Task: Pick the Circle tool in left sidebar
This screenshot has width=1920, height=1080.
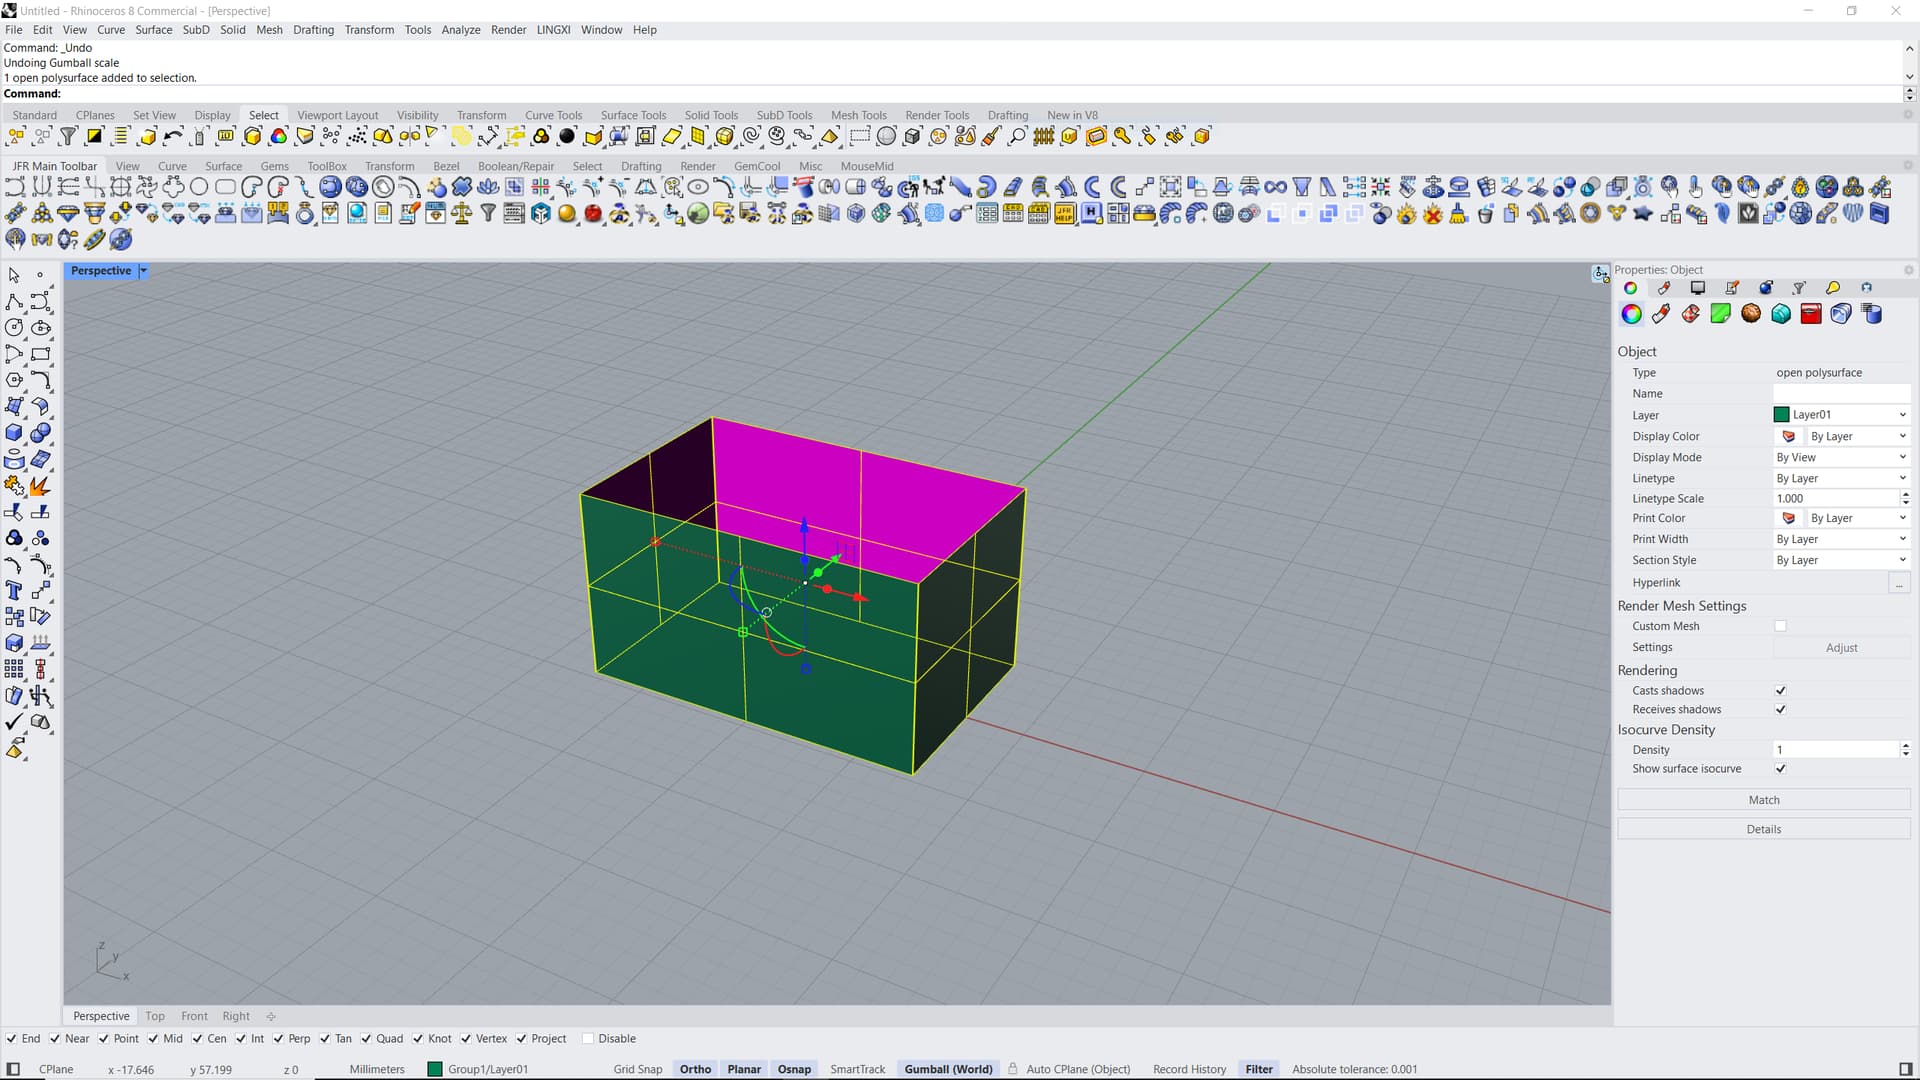Action: 14,327
